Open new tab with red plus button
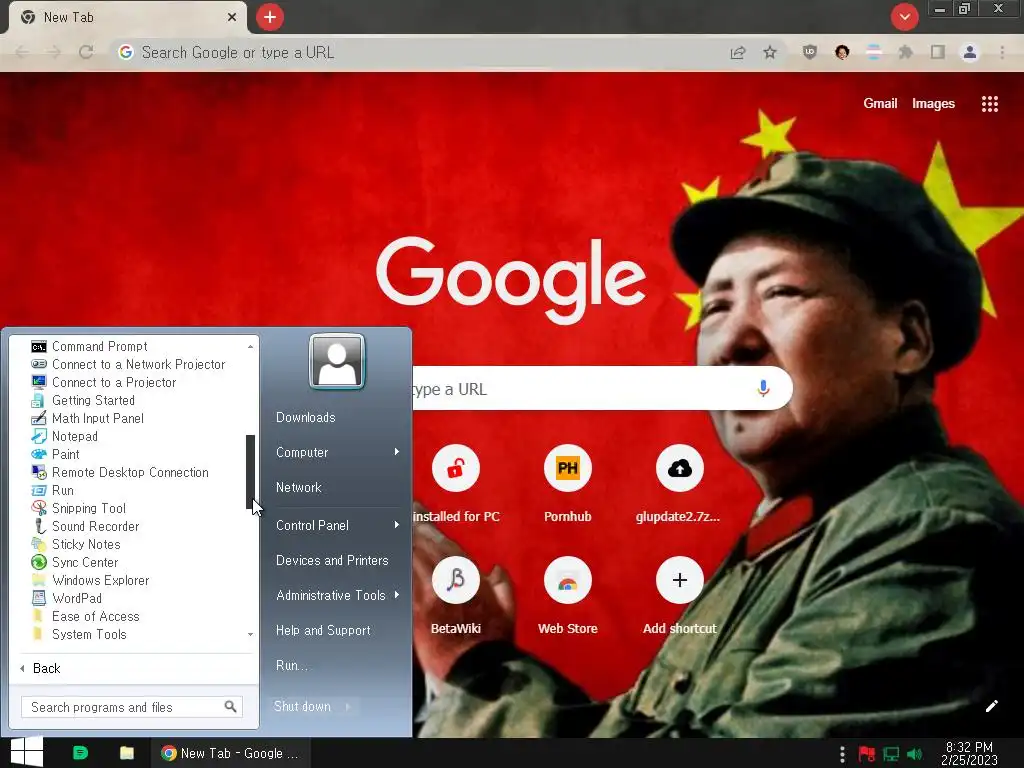This screenshot has height=768, width=1024. tap(270, 17)
